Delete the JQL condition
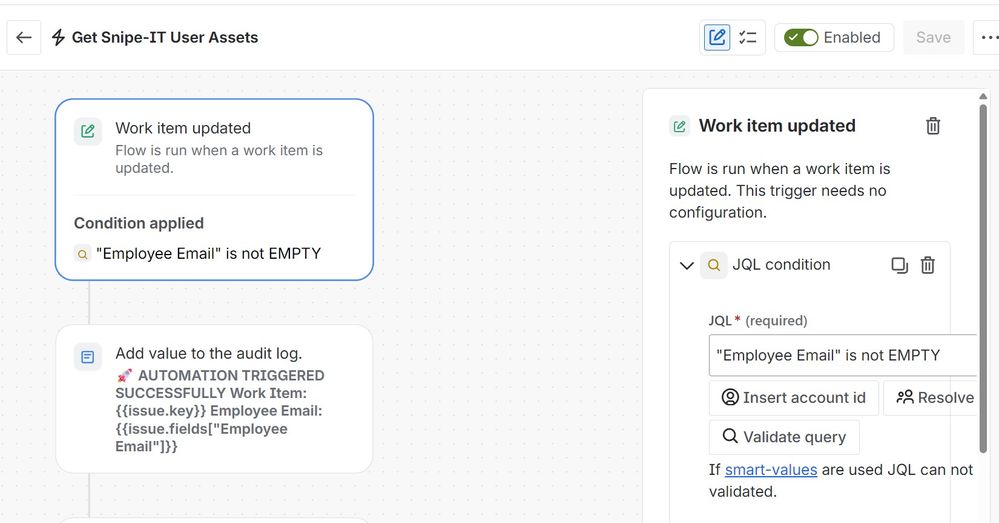This screenshot has height=523, width=999. tap(928, 265)
